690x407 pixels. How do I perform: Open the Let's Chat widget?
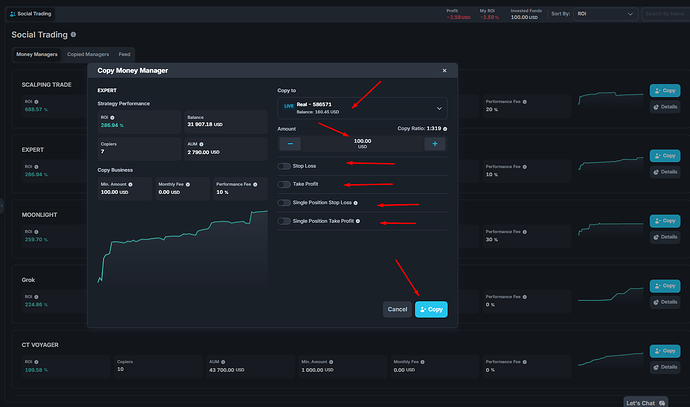[646, 403]
